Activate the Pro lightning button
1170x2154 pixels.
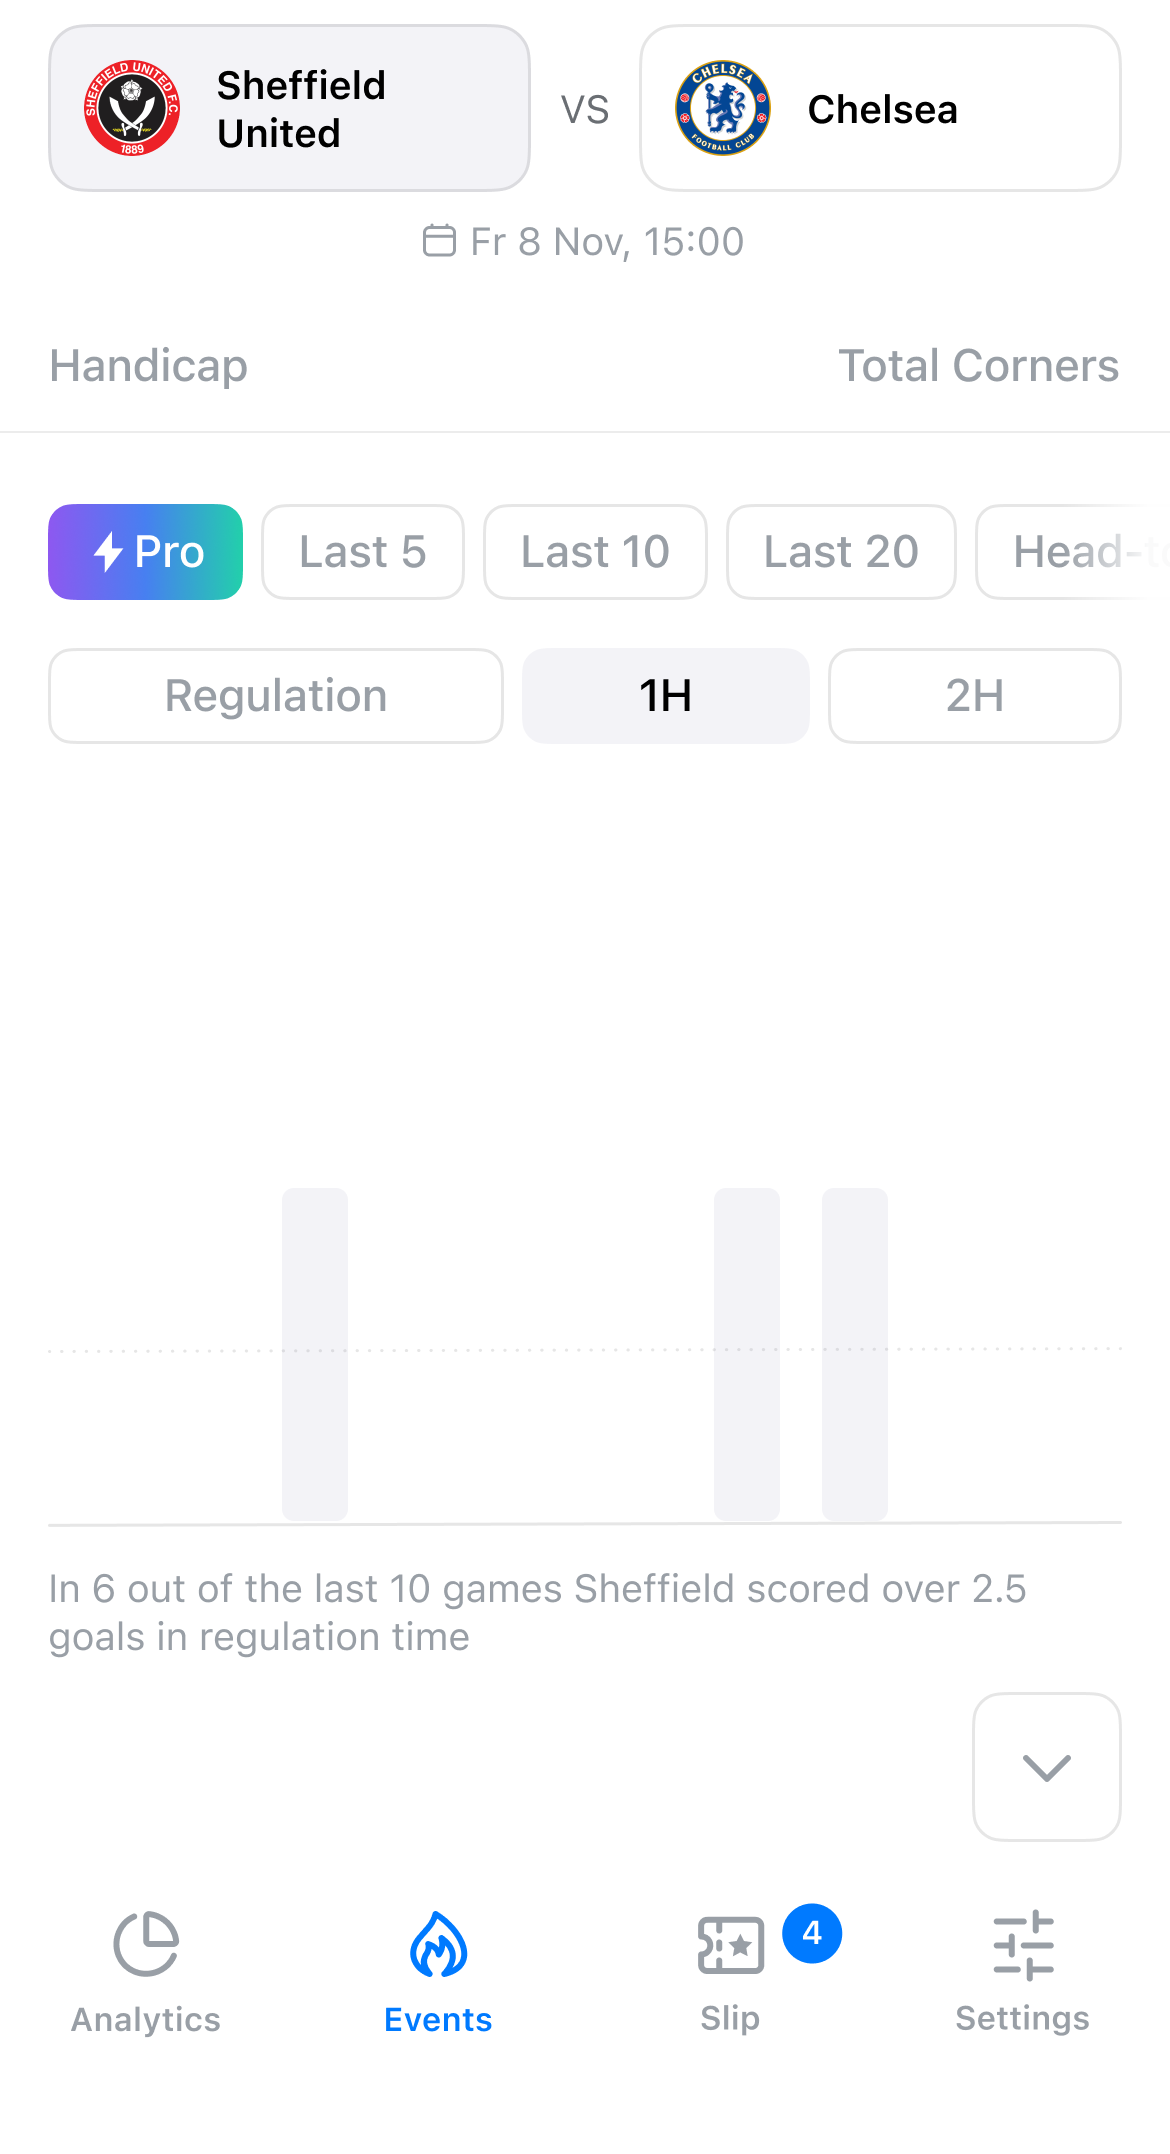pos(146,552)
